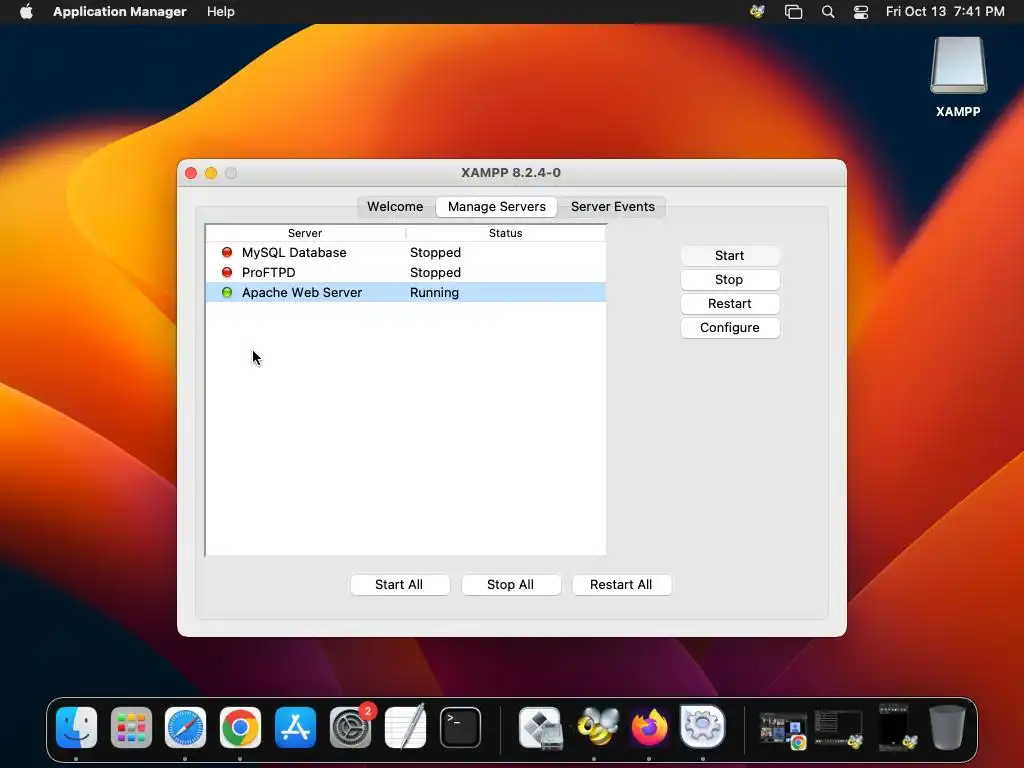Viewport: 1024px width, 768px height.
Task: Click the bee icon in menu bar
Action: pyautogui.click(x=758, y=11)
